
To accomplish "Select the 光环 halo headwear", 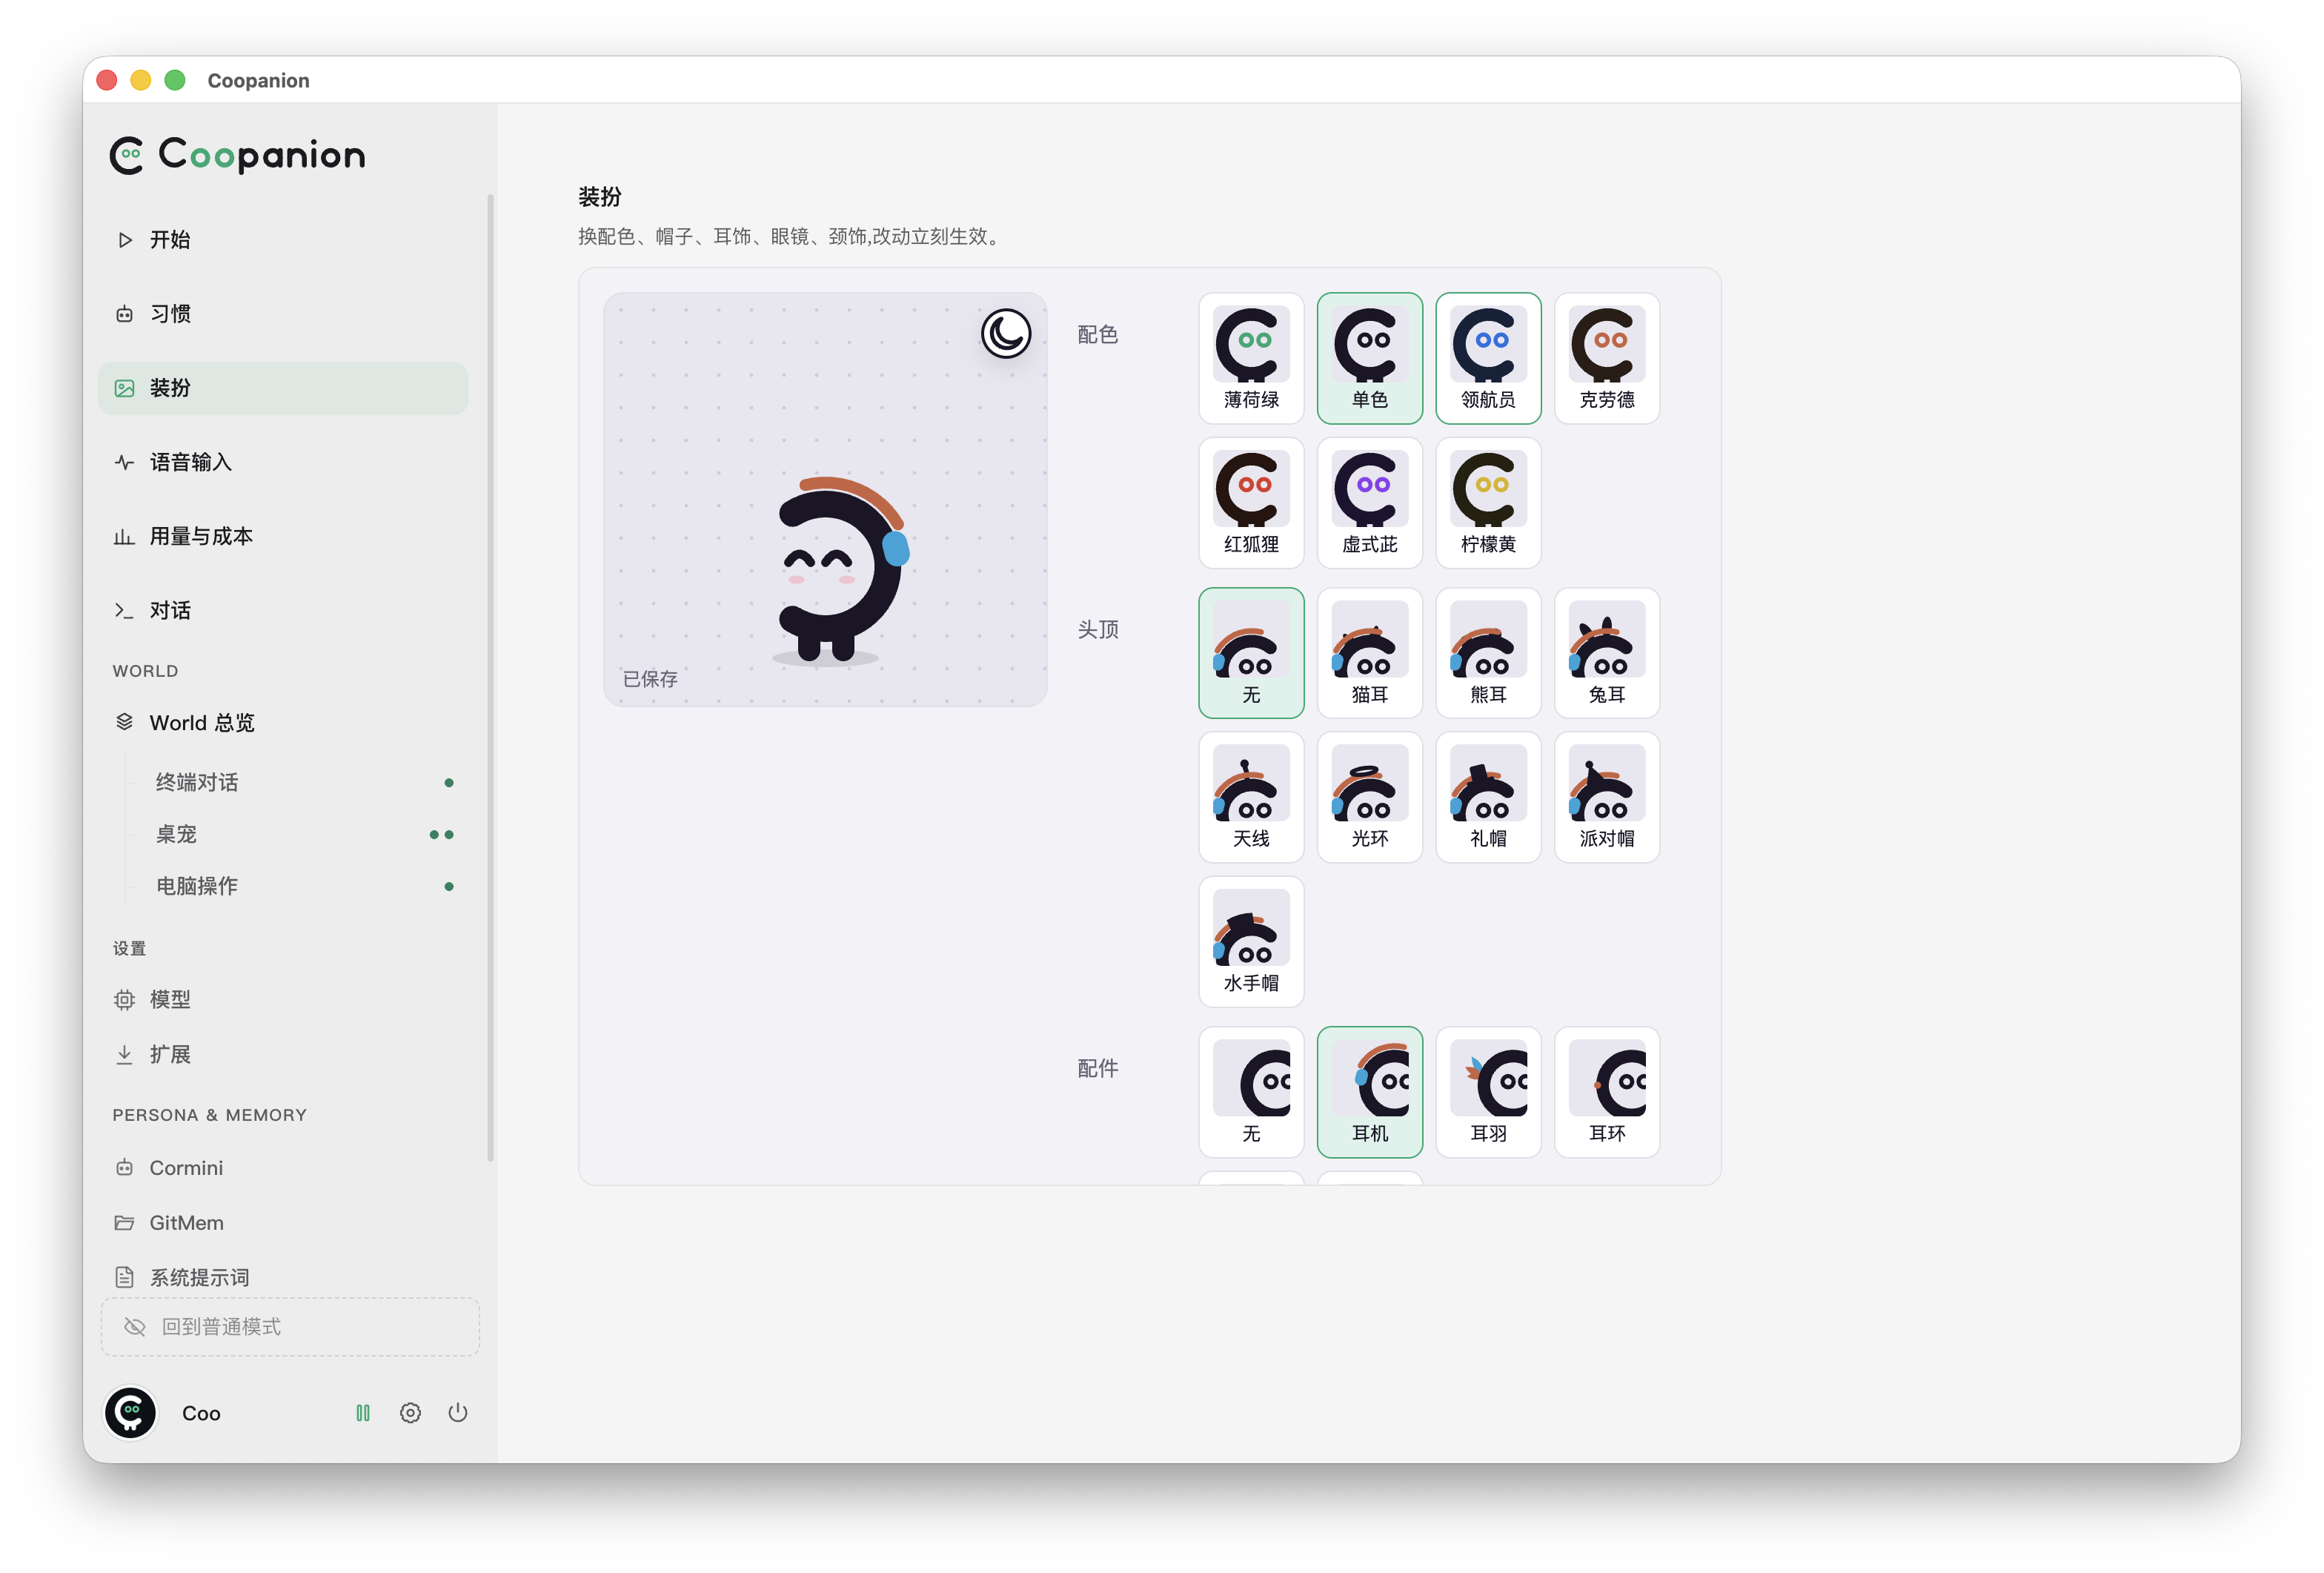I will click(x=1369, y=797).
